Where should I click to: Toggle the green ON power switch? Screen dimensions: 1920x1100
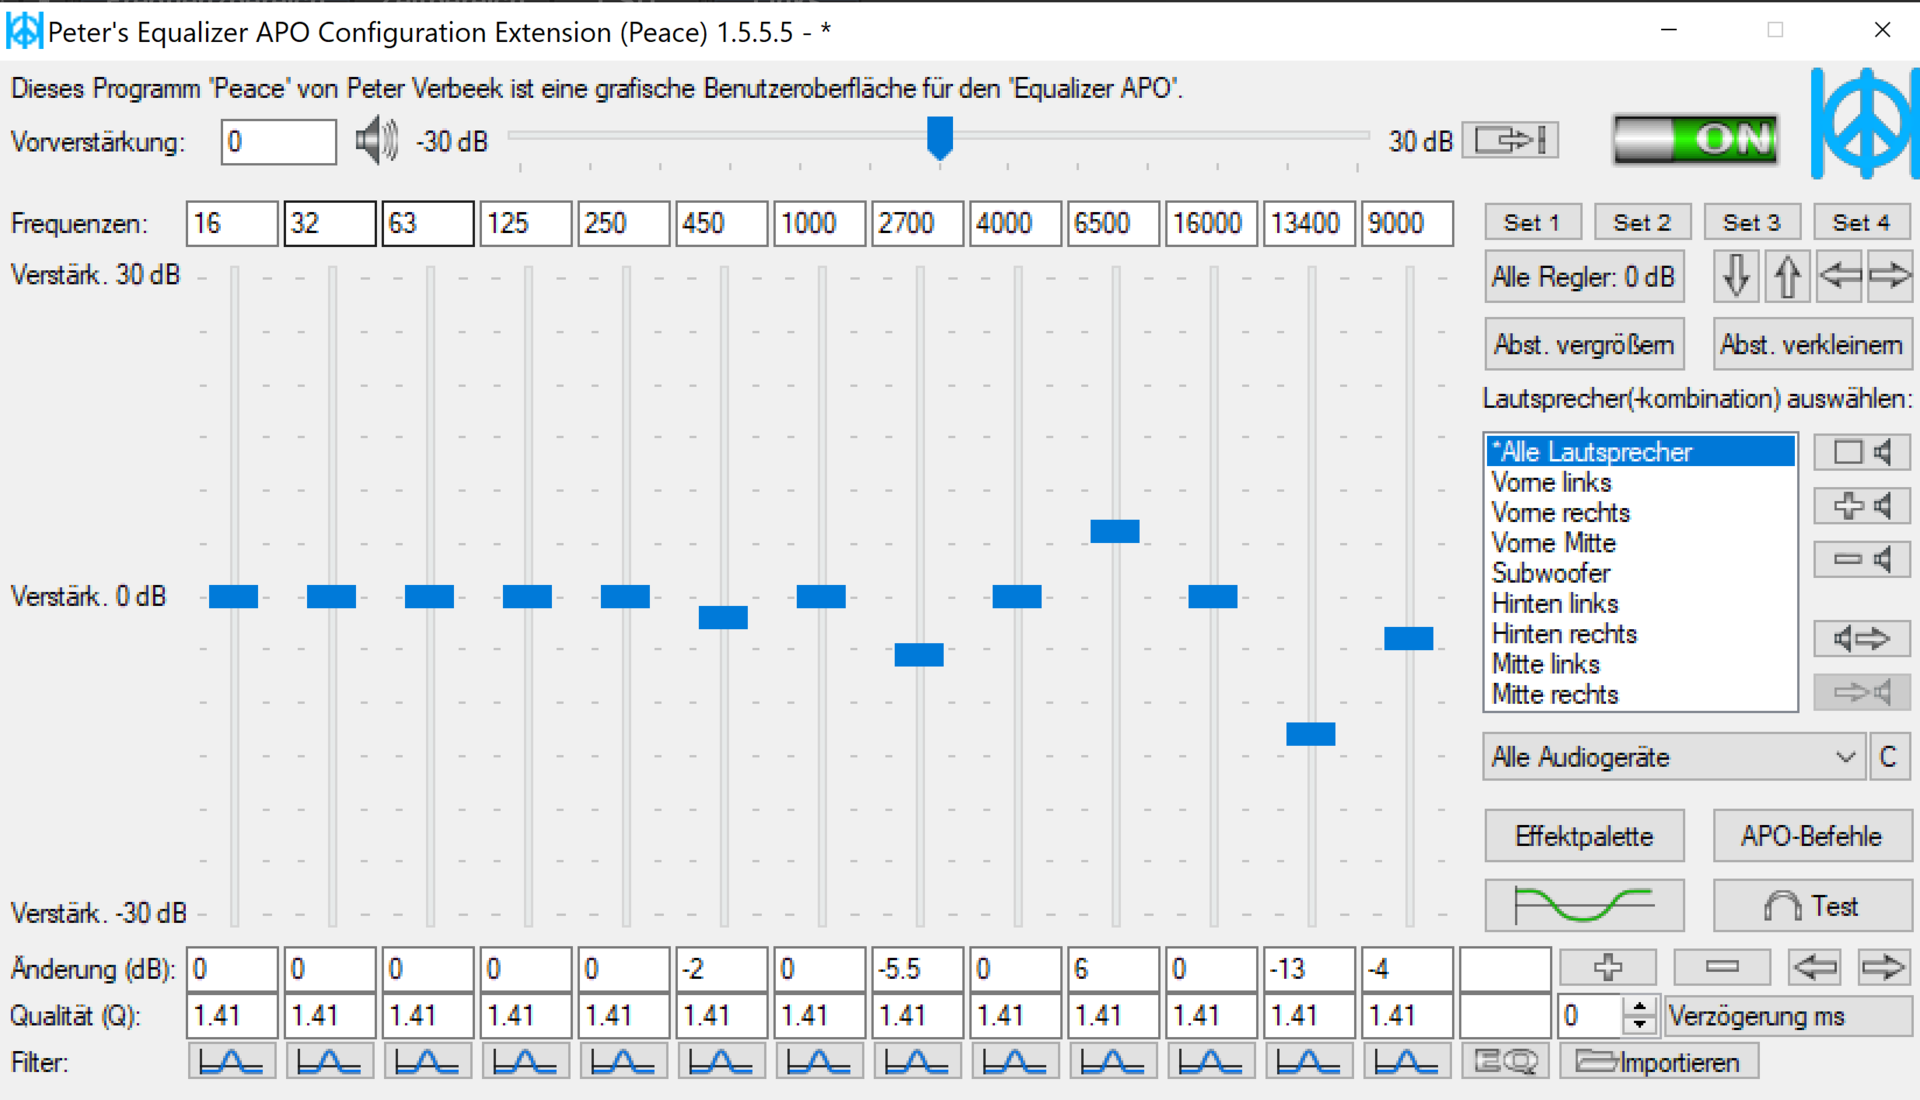(x=1695, y=139)
